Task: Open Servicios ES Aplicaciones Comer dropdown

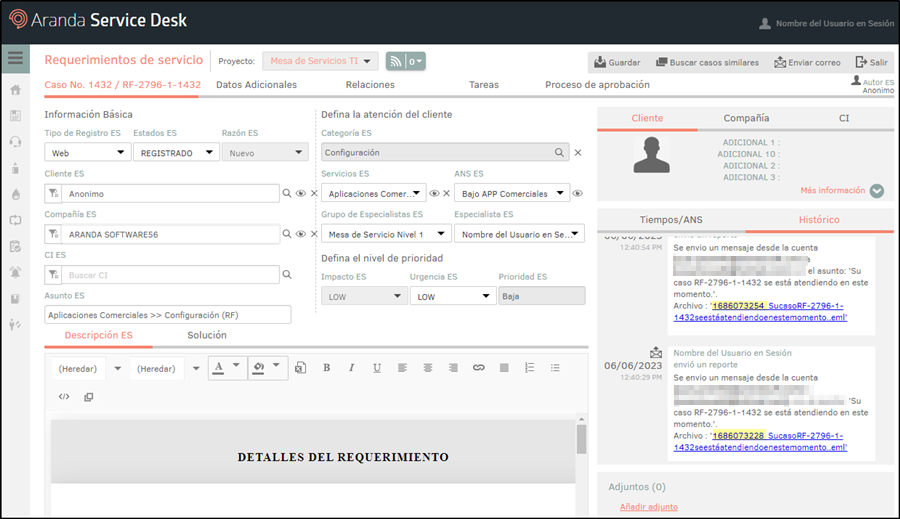Action: point(374,193)
